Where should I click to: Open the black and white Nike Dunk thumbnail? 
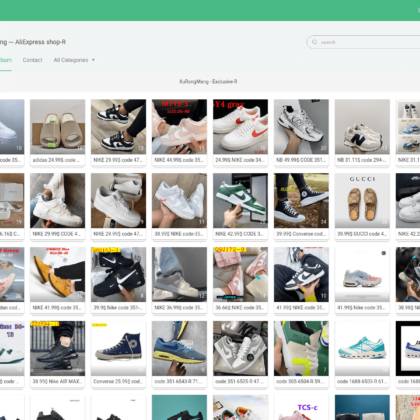tap(118, 127)
